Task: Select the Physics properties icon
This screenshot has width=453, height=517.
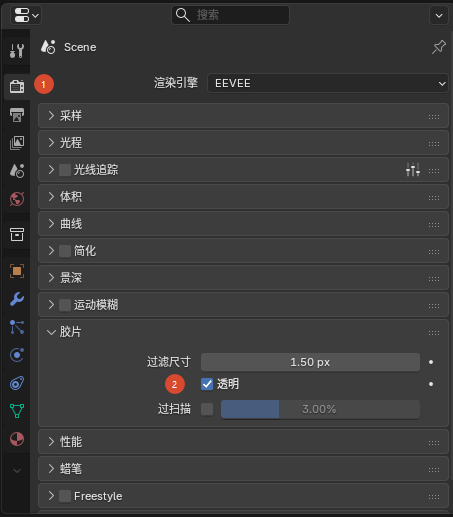Action: point(17,355)
